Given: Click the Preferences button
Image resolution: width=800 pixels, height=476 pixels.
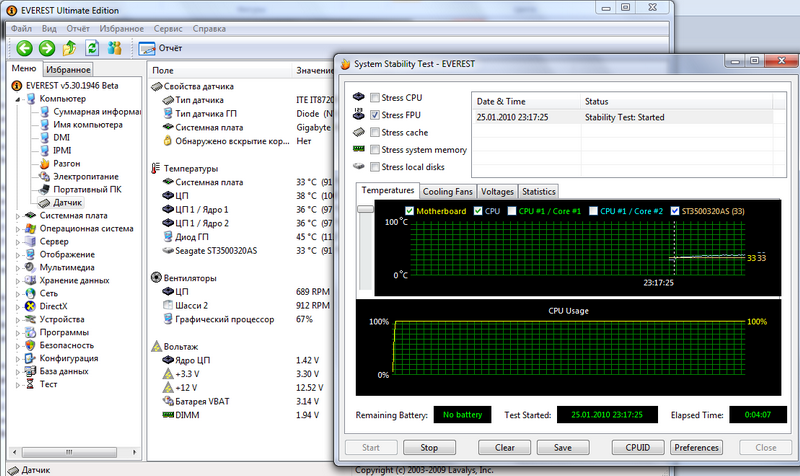Looking at the screenshot, I should [697, 447].
